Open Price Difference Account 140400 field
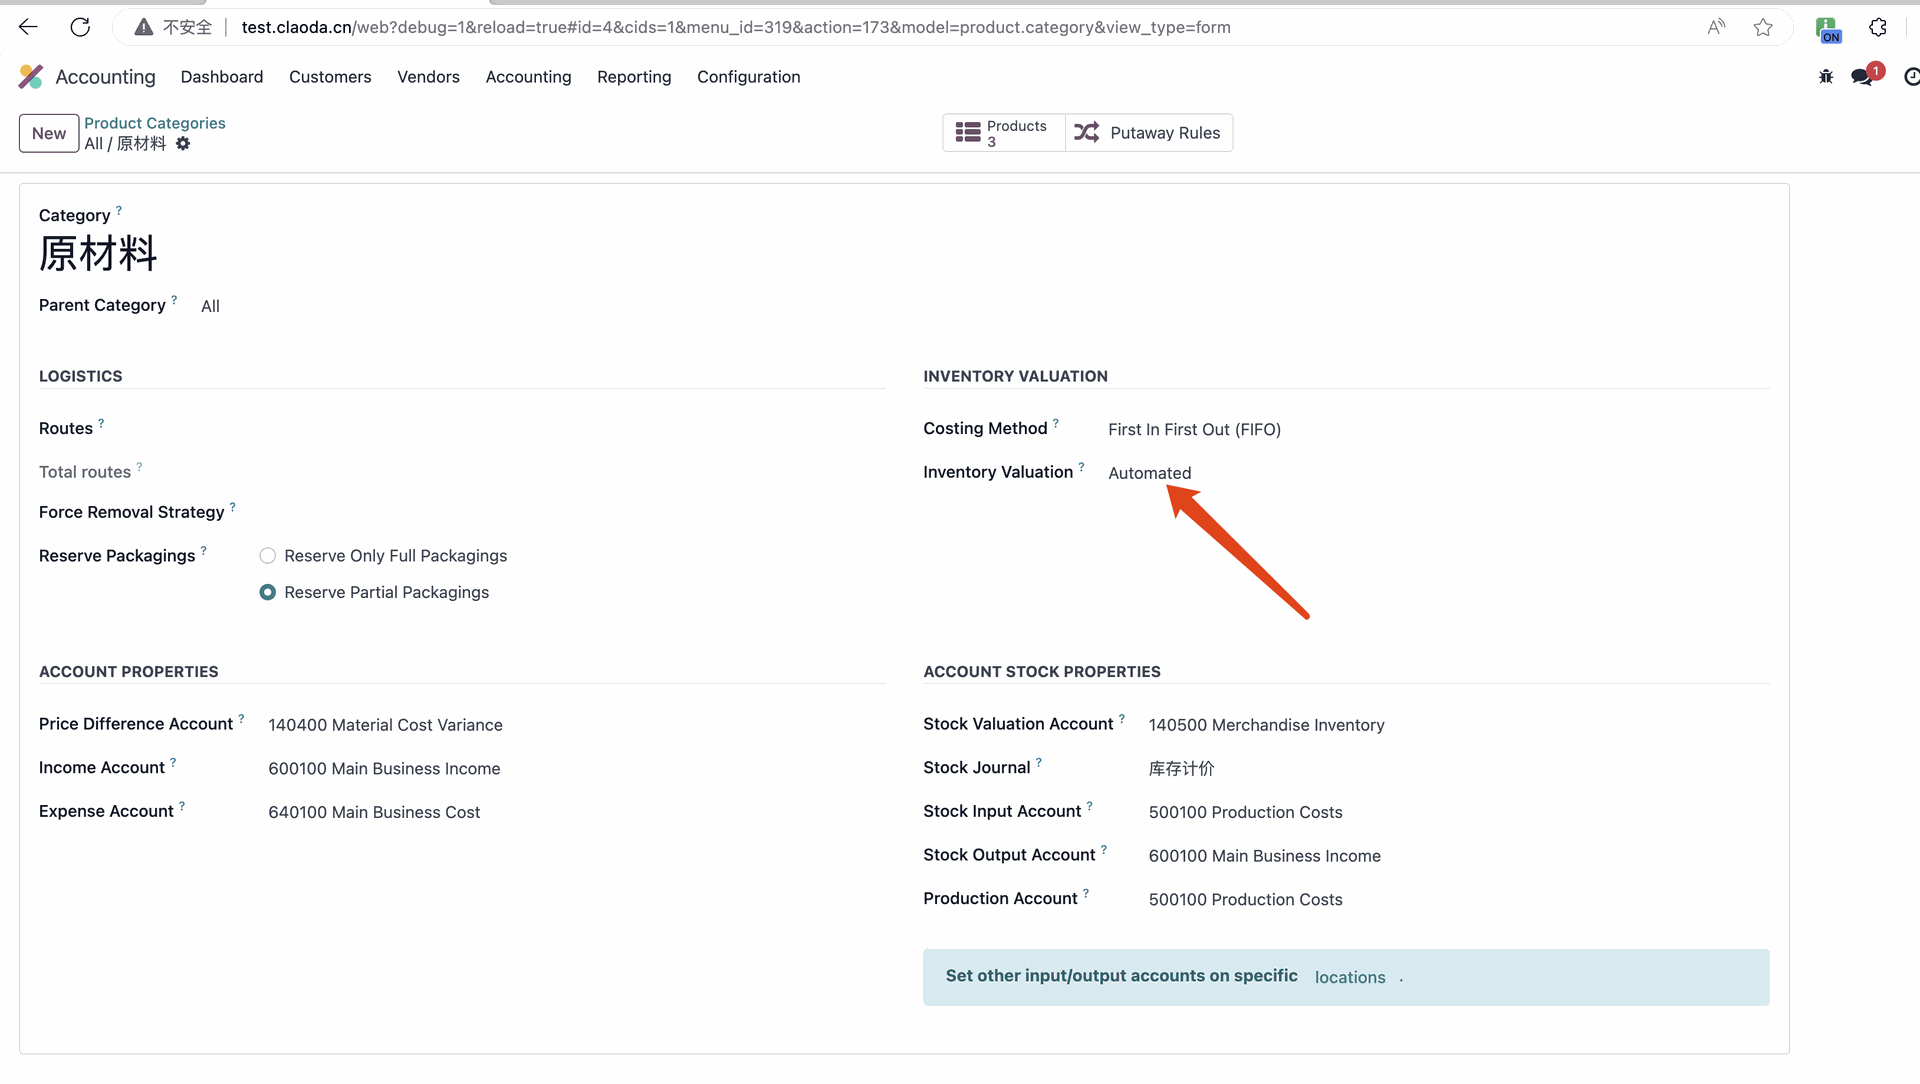Viewport: 1920px width, 1084px height. [x=385, y=726]
